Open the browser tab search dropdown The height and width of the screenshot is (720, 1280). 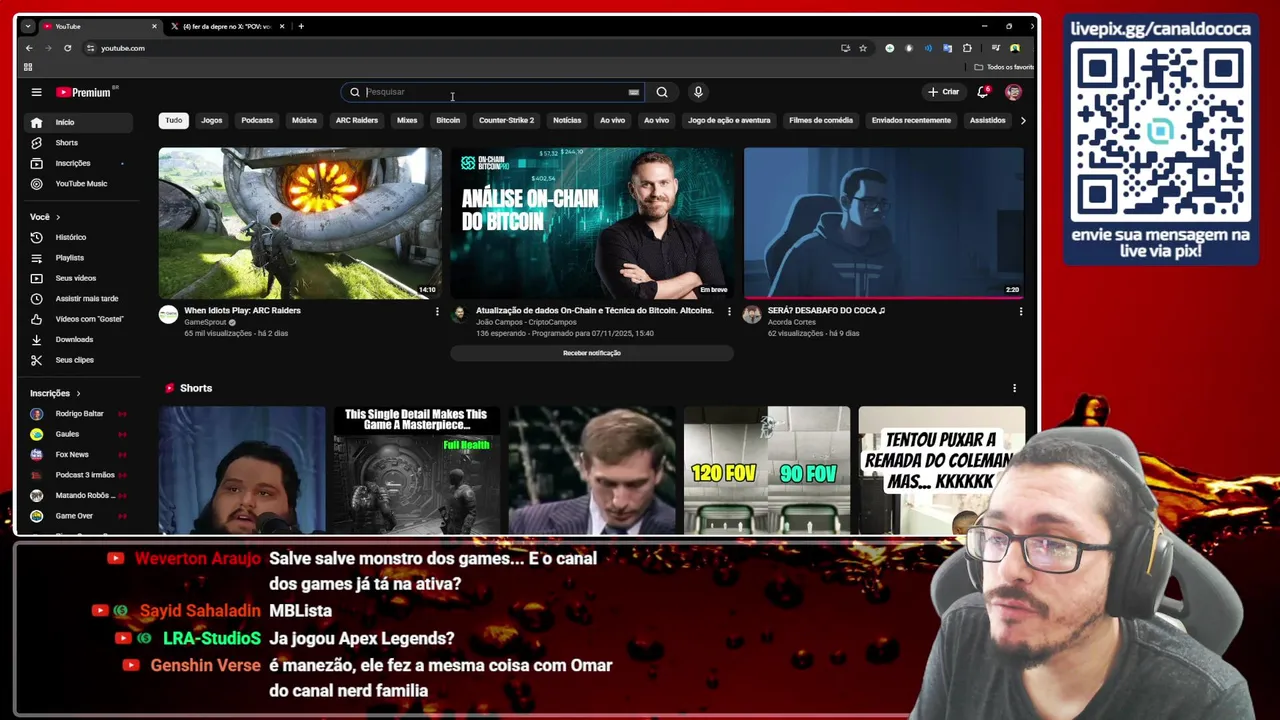(27, 26)
